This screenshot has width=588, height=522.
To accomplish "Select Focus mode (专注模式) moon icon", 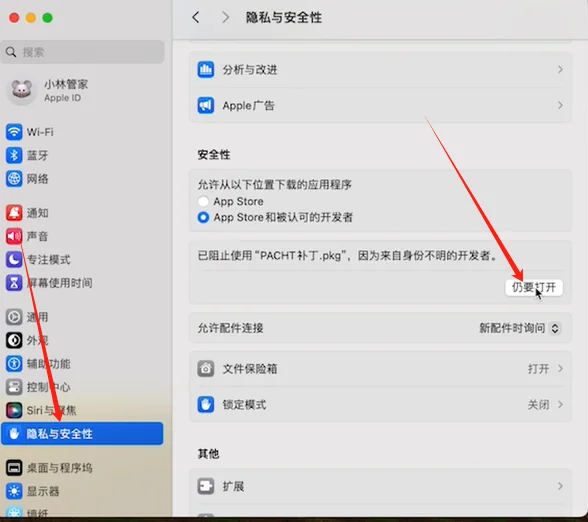I will point(14,260).
